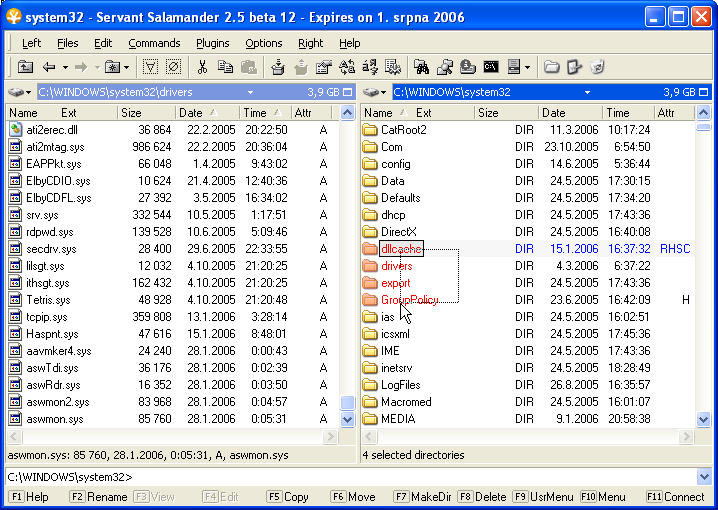Click left panel scroll down arrow
Image resolution: width=718 pixels, height=510 pixels.
pos(348,419)
